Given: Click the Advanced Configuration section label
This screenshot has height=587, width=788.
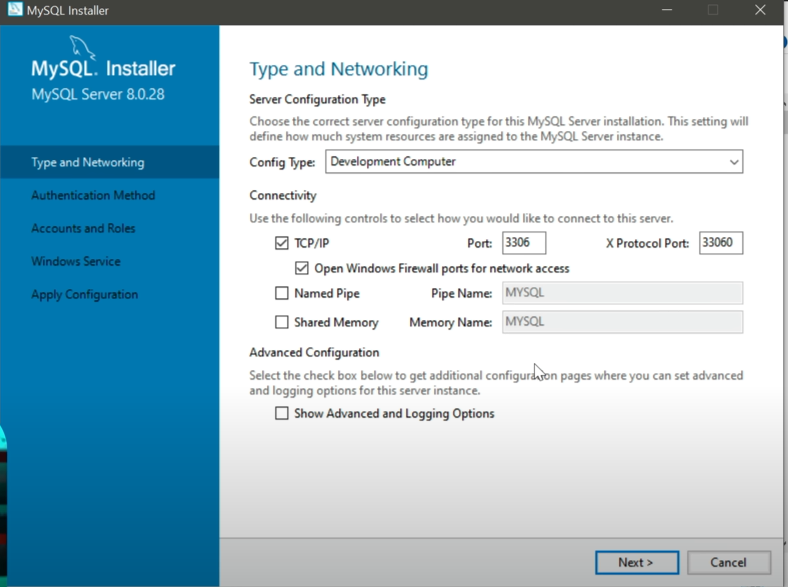Looking at the screenshot, I should (x=314, y=352).
